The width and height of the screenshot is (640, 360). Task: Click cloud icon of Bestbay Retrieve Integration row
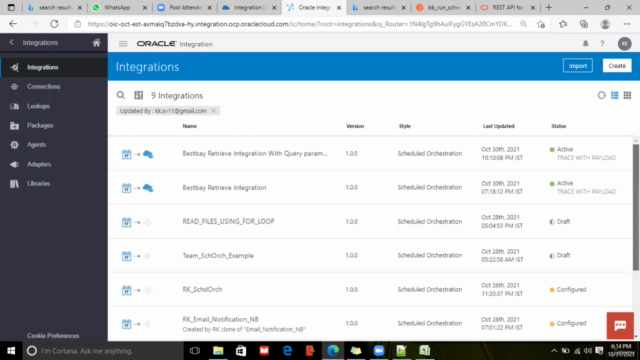pyautogui.click(x=148, y=188)
